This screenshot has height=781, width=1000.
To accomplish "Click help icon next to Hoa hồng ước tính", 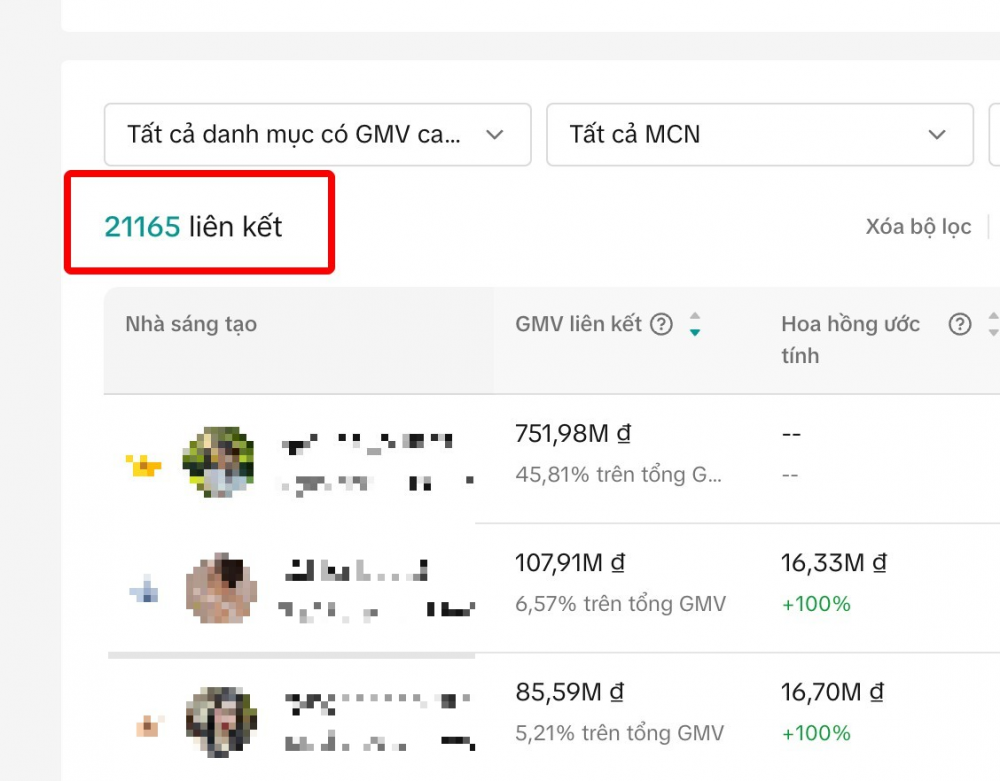I will pos(960,324).
